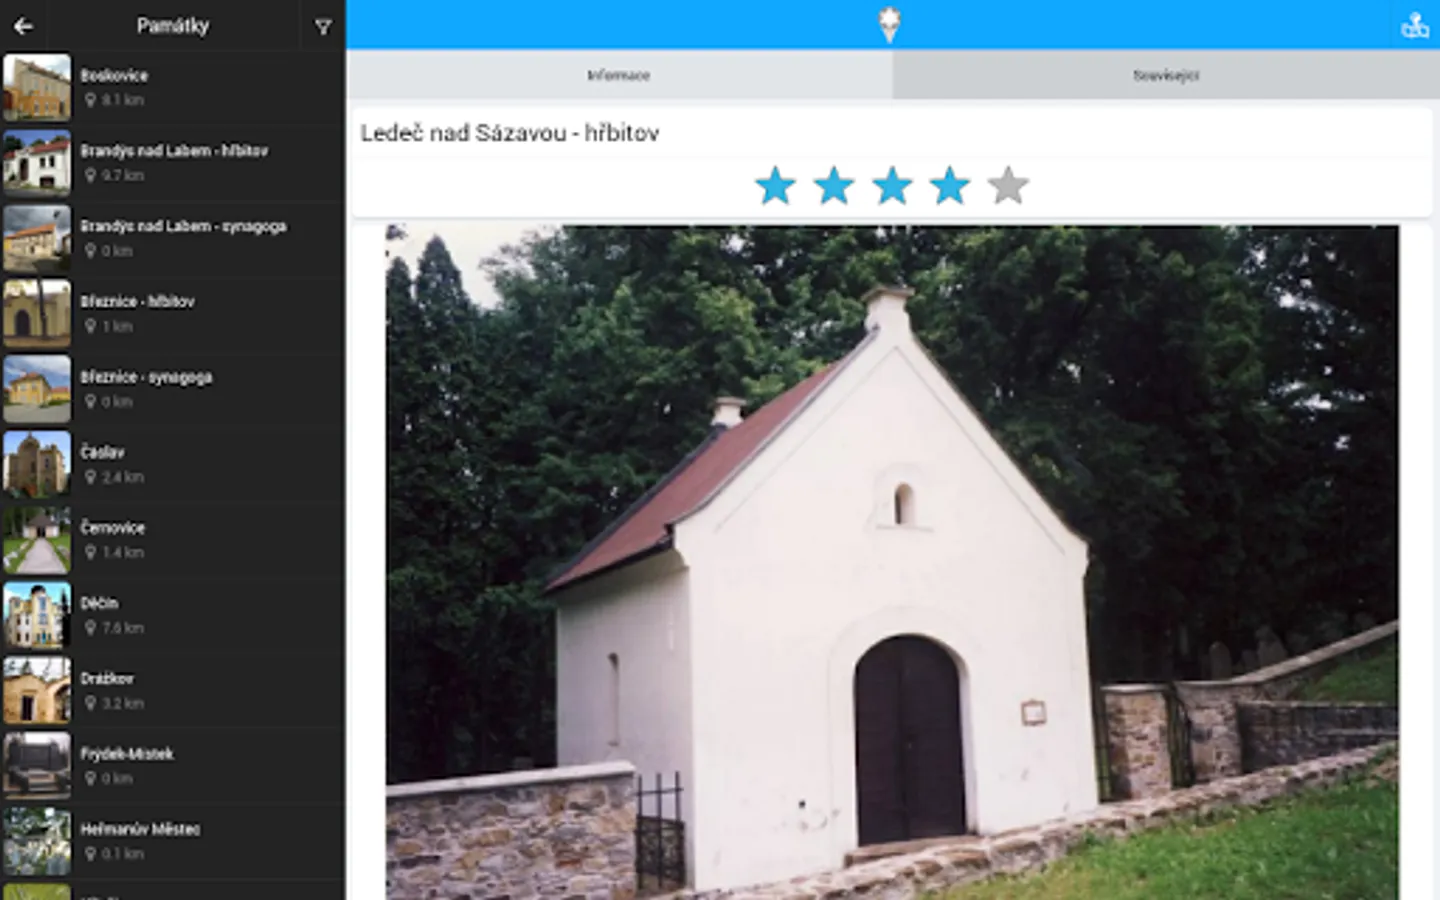Viewport: 1440px width, 900px height.
Task: Rate one star
Action: pos(775,186)
